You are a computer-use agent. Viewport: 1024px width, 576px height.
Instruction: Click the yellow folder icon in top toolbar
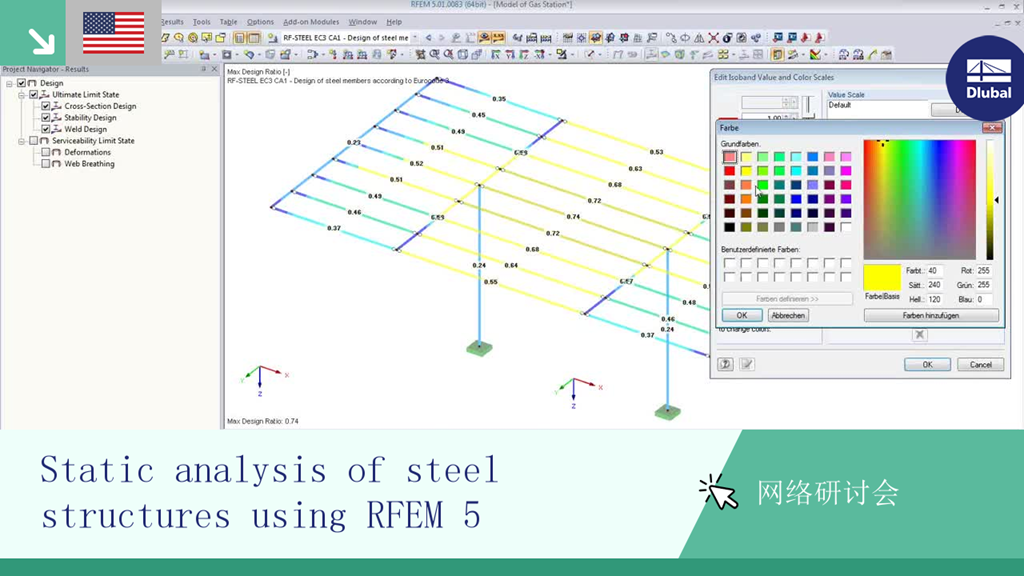(220, 38)
